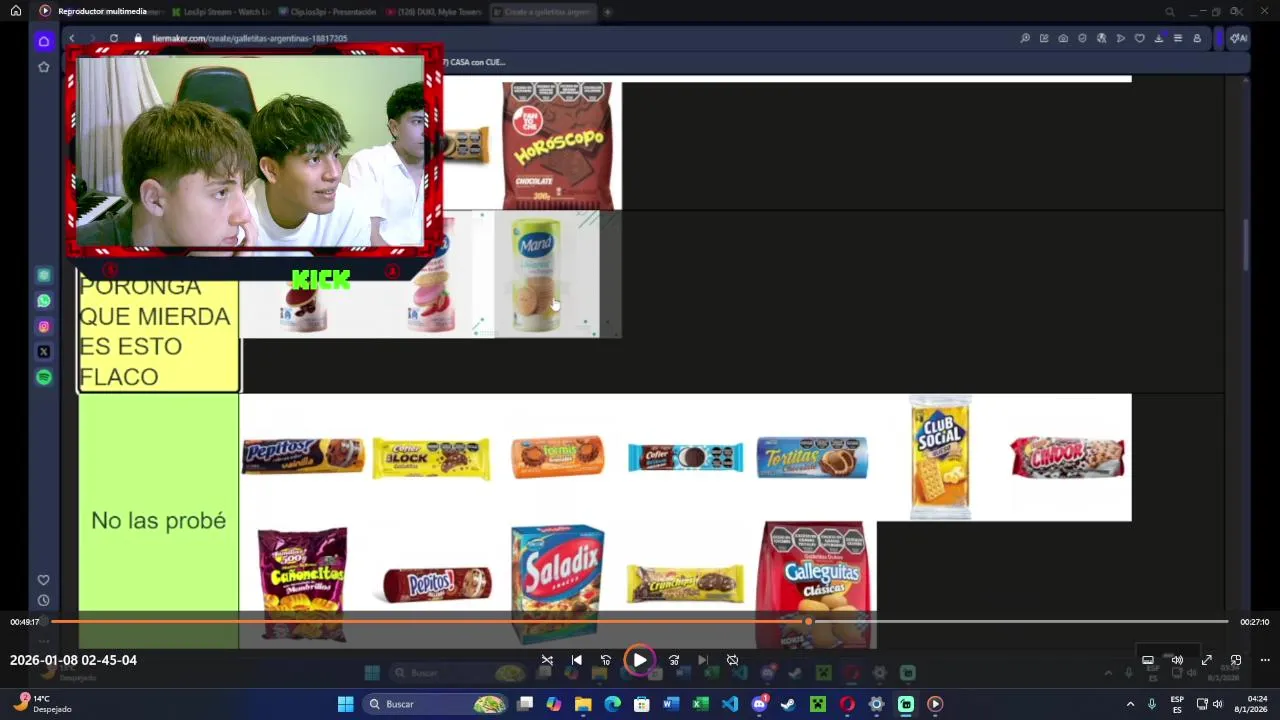1280x720 pixels.
Task: Expand hidden system tray icons chevron
Action: point(1130,704)
